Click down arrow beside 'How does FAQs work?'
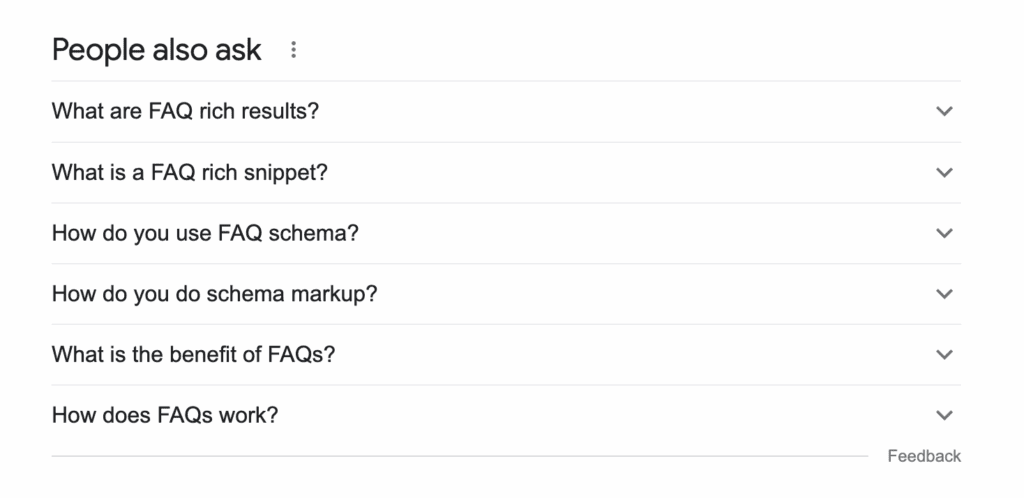 click(944, 415)
